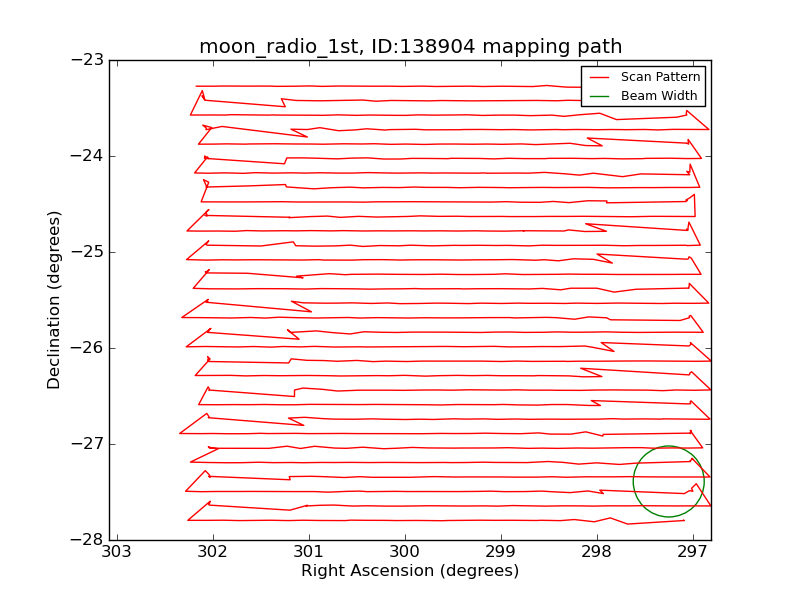Click the 299 tick label on x-axis
800x600 pixels.
(500, 552)
